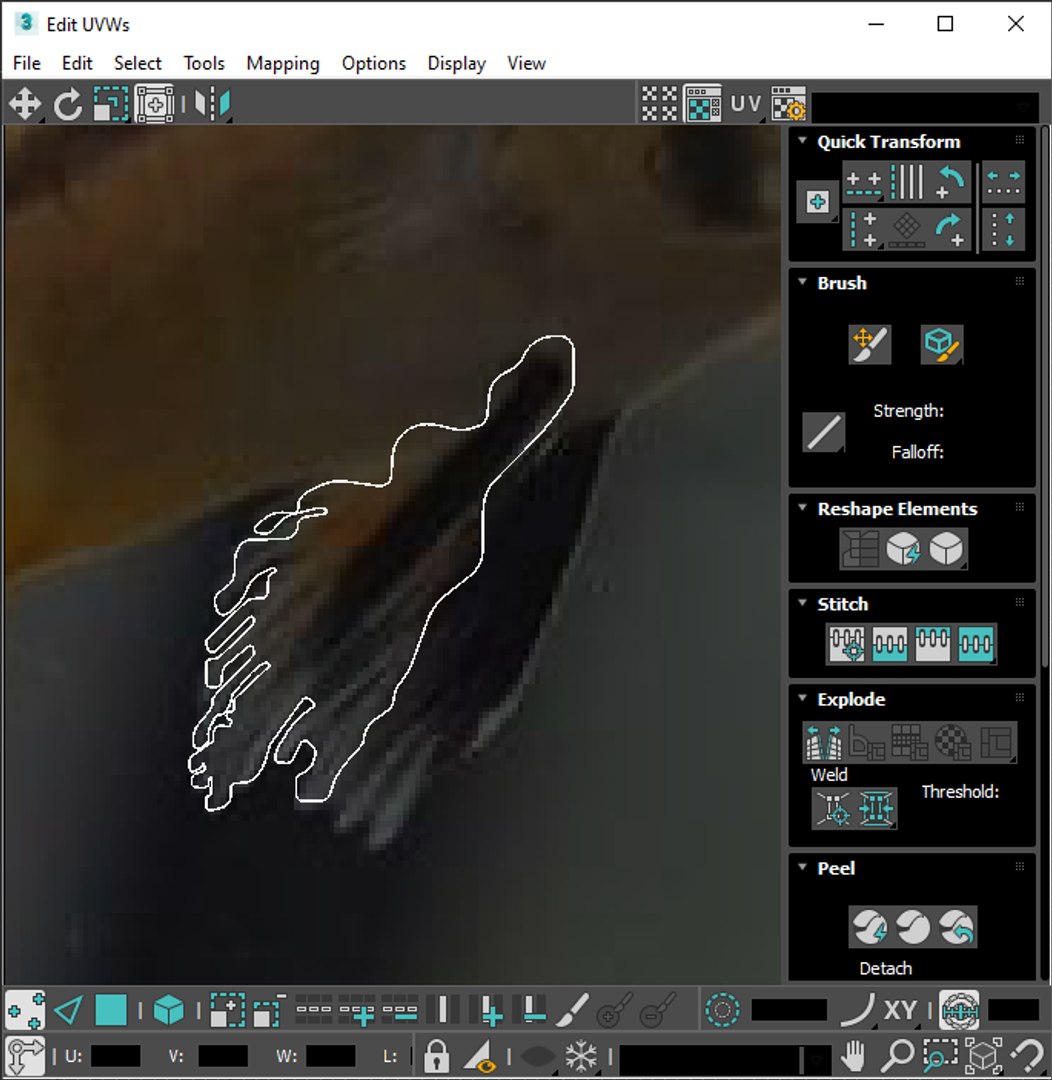Open the Edit menu
The height and width of the screenshot is (1080, 1052).
(77, 63)
